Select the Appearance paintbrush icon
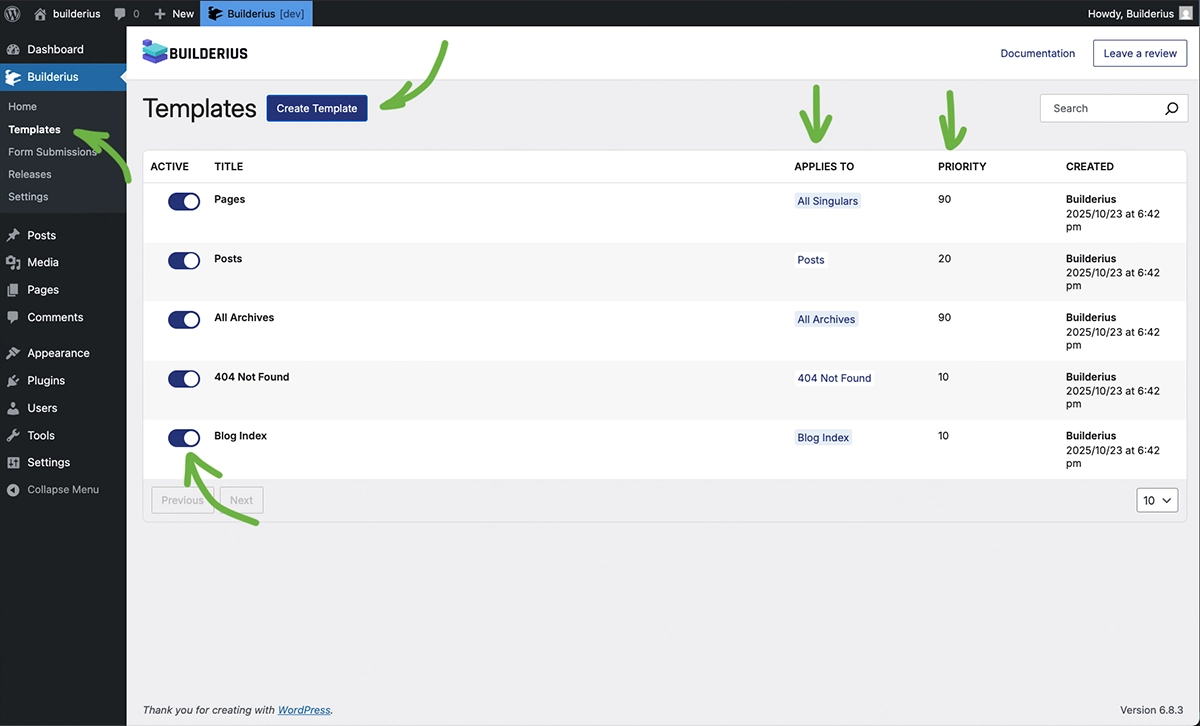1200x726 pixels. pos(15,352)
